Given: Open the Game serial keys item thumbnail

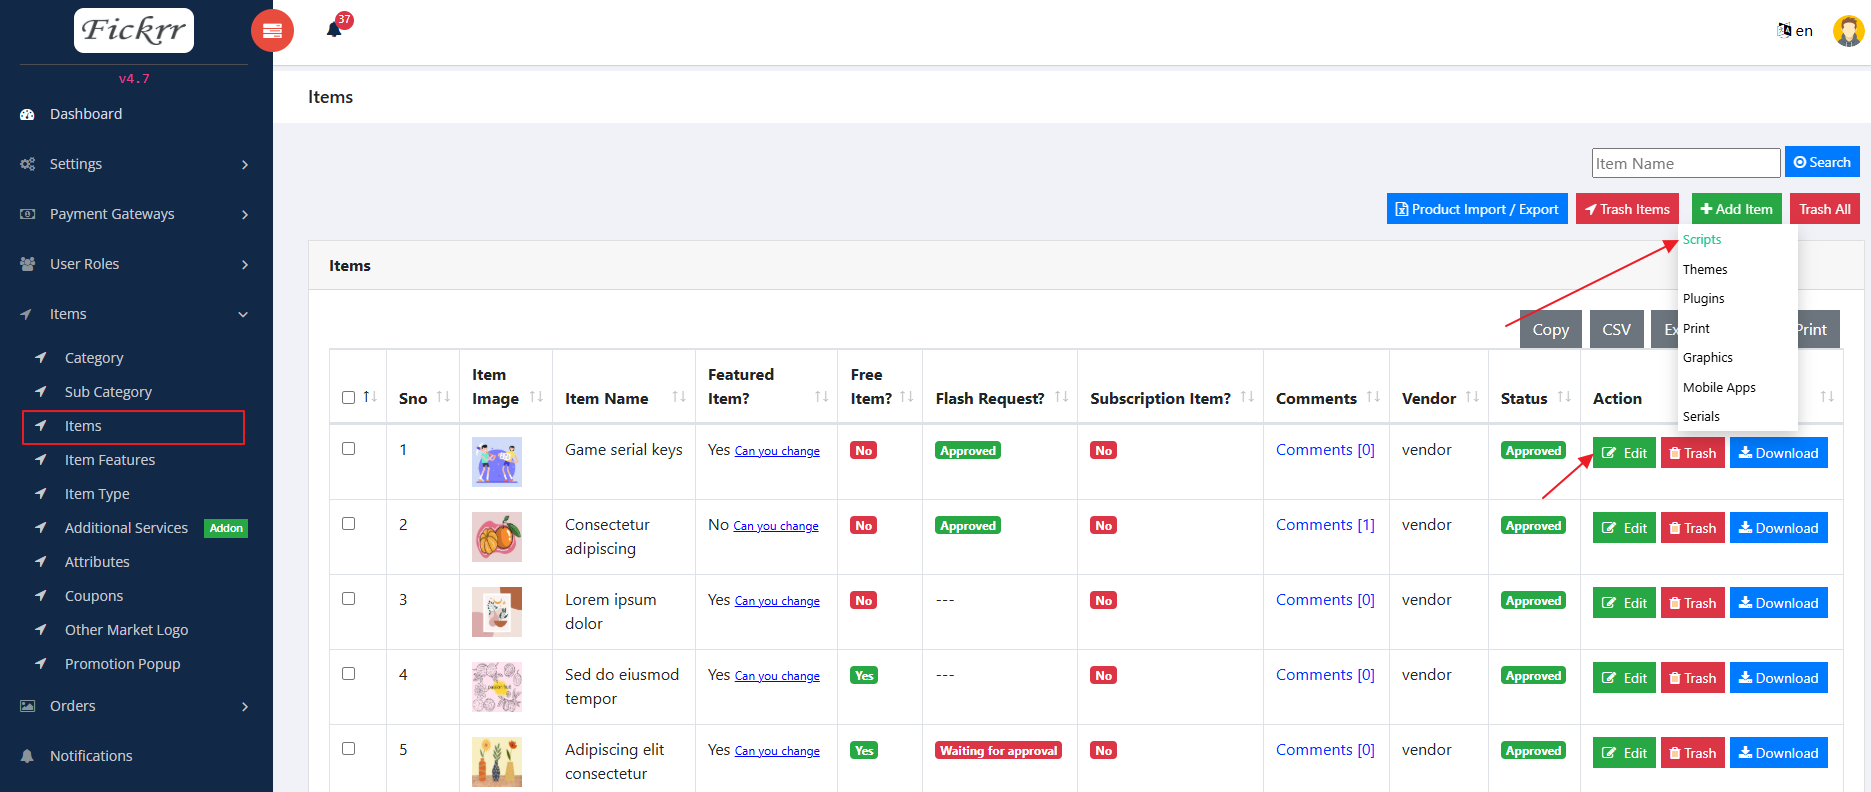Looking at the screenshot, I should click(496, 462).
